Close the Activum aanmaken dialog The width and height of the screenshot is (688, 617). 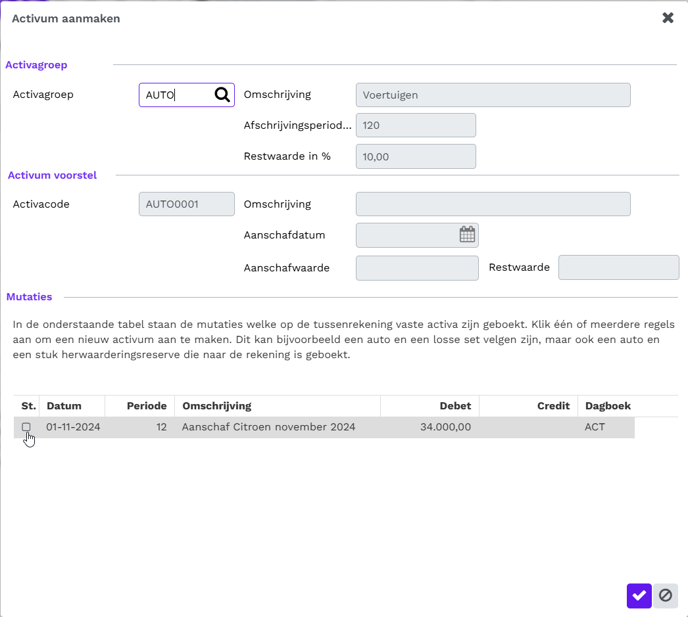(x=668, y=18)
